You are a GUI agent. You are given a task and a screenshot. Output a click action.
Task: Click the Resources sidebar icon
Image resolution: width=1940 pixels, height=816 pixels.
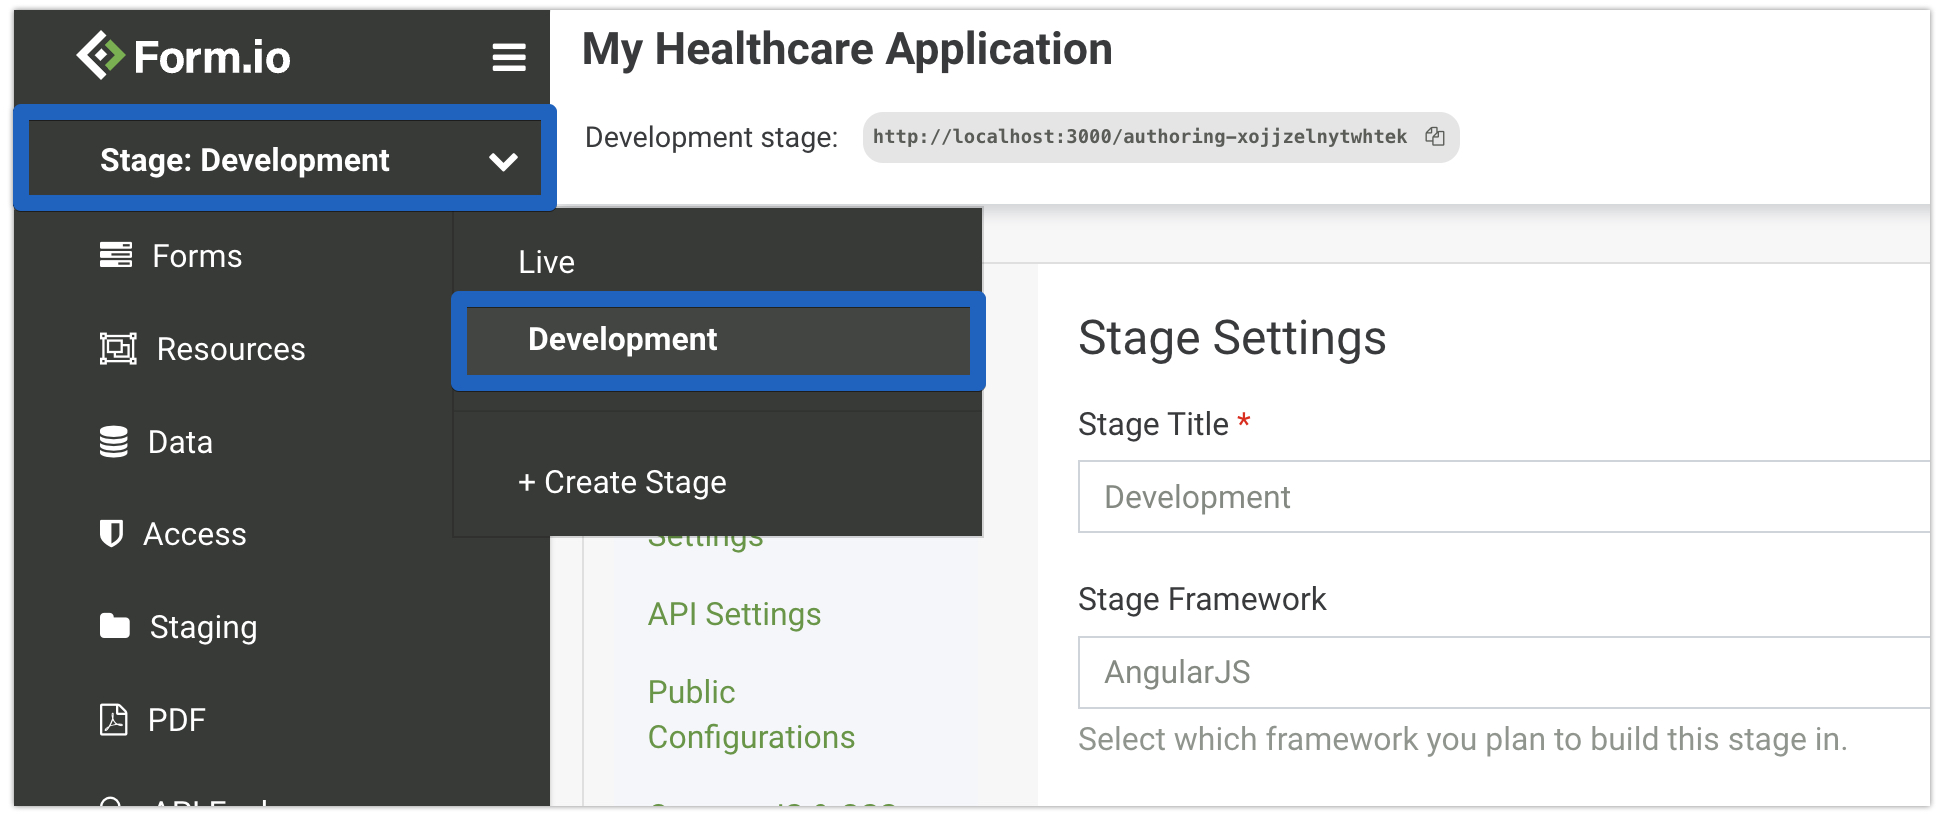coord(118,349)
